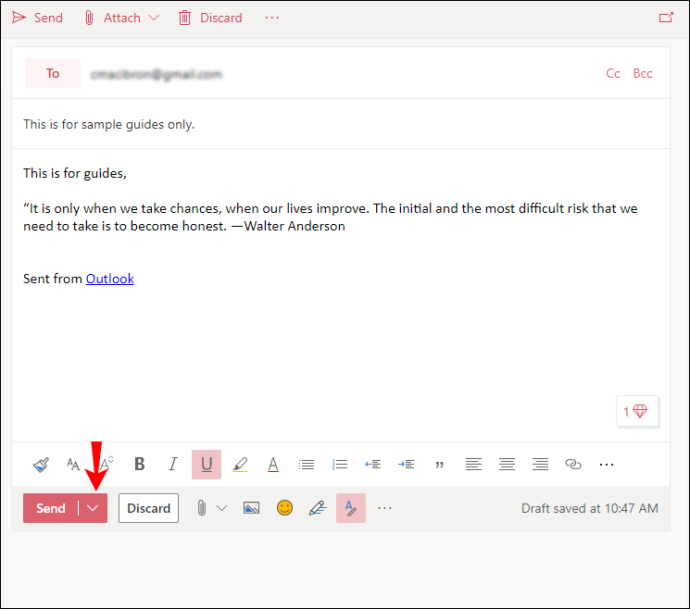
Task: Click the subject line field
Action: tap(341, 125)
